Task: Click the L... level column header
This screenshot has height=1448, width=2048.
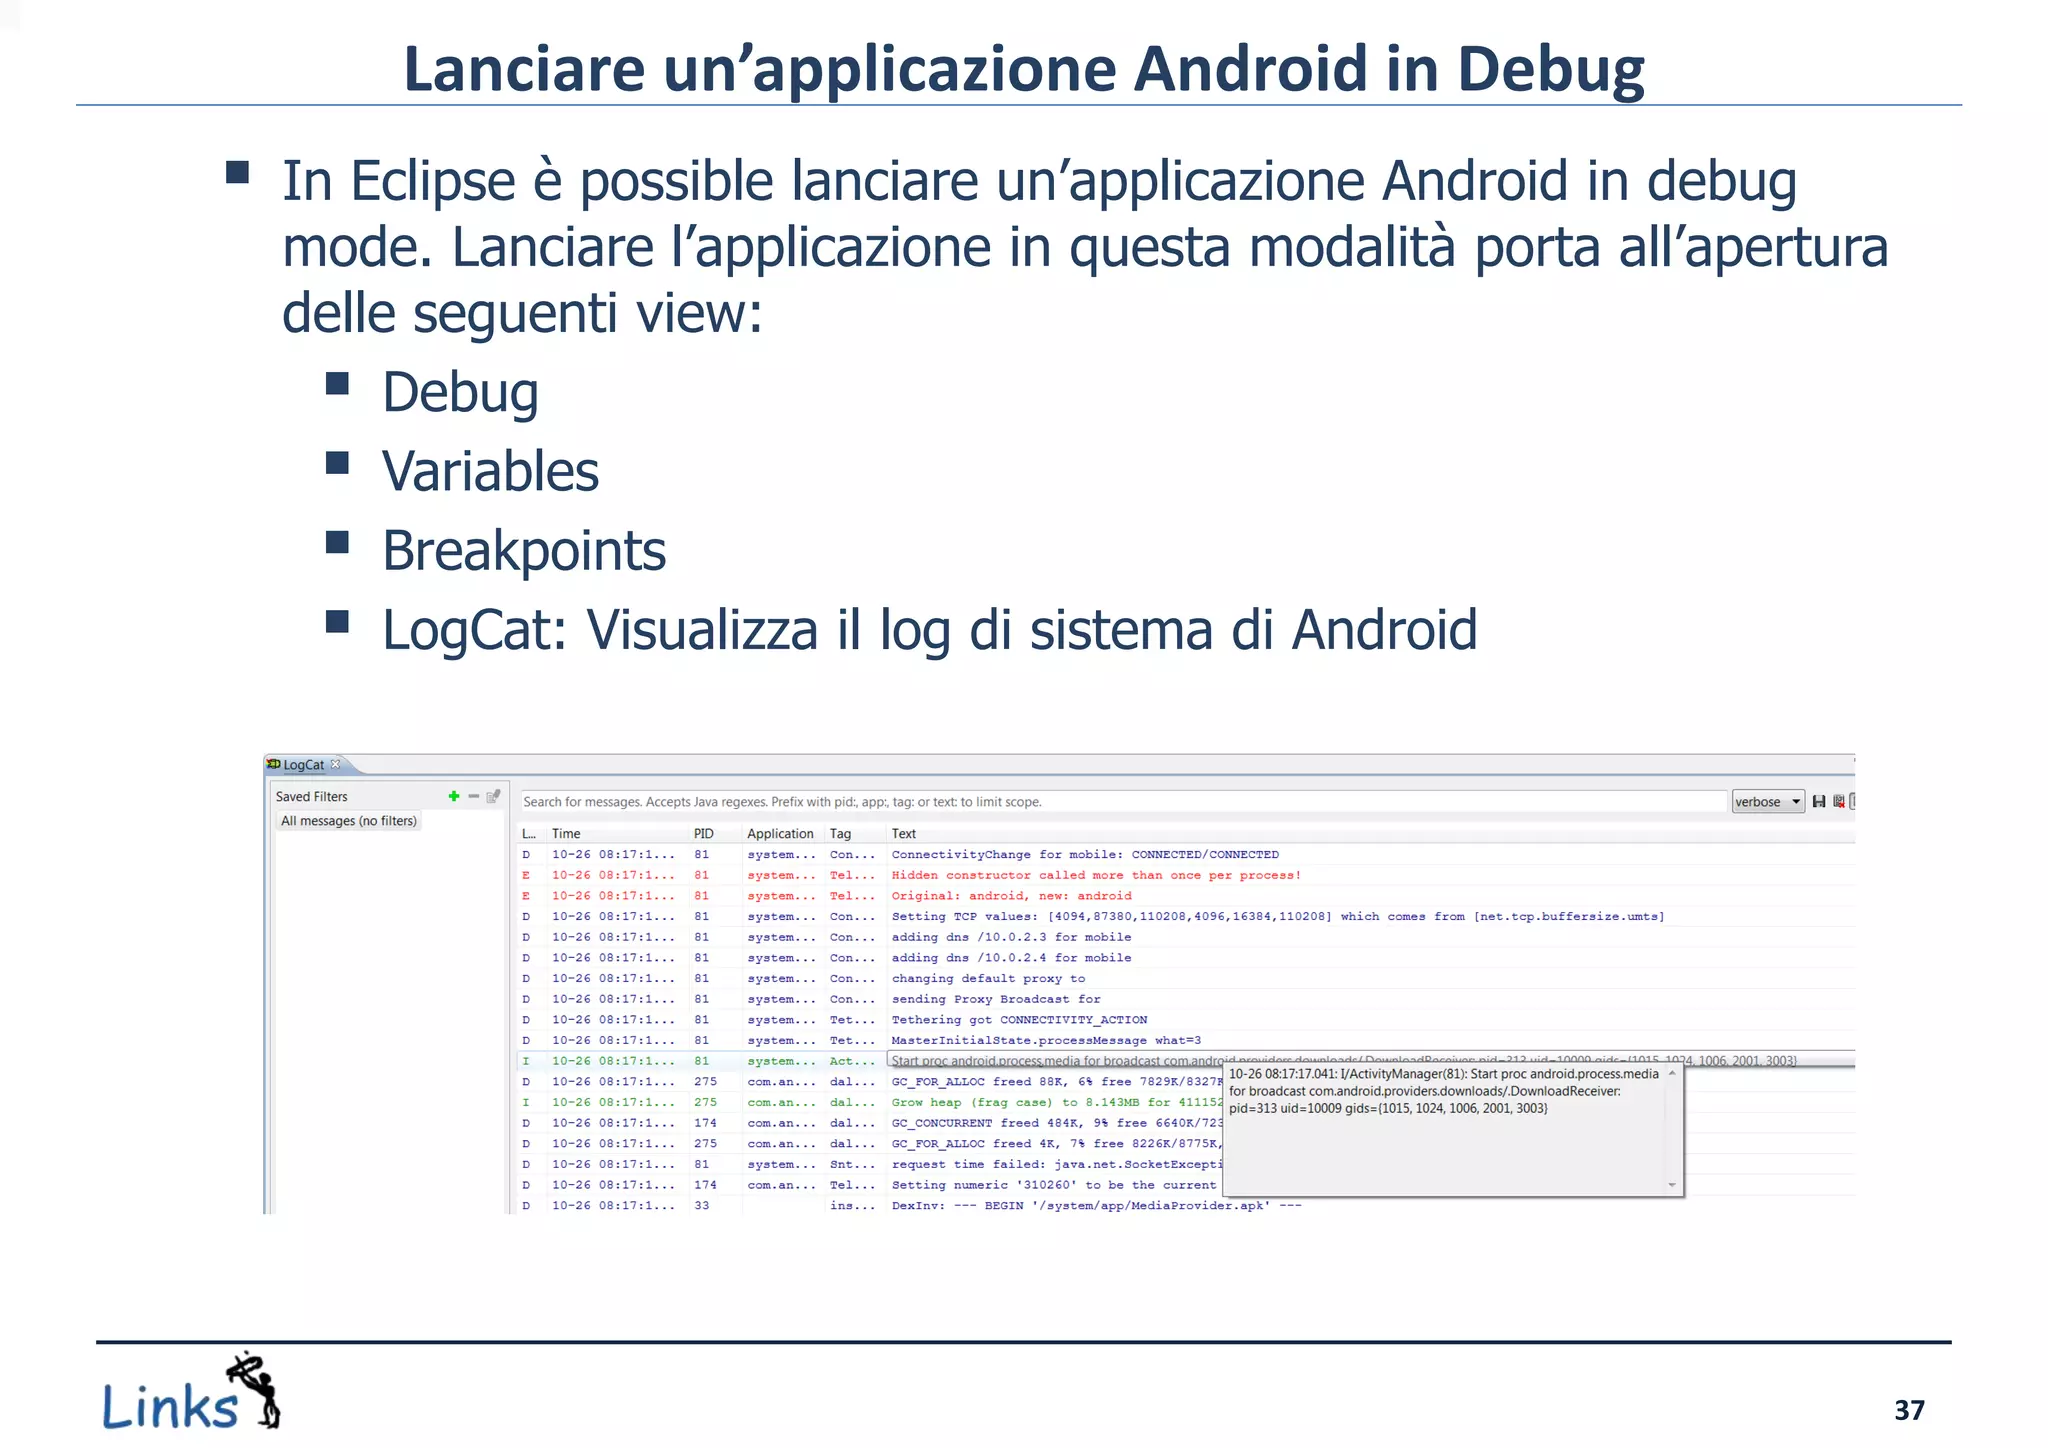Action: coord(529,833)
